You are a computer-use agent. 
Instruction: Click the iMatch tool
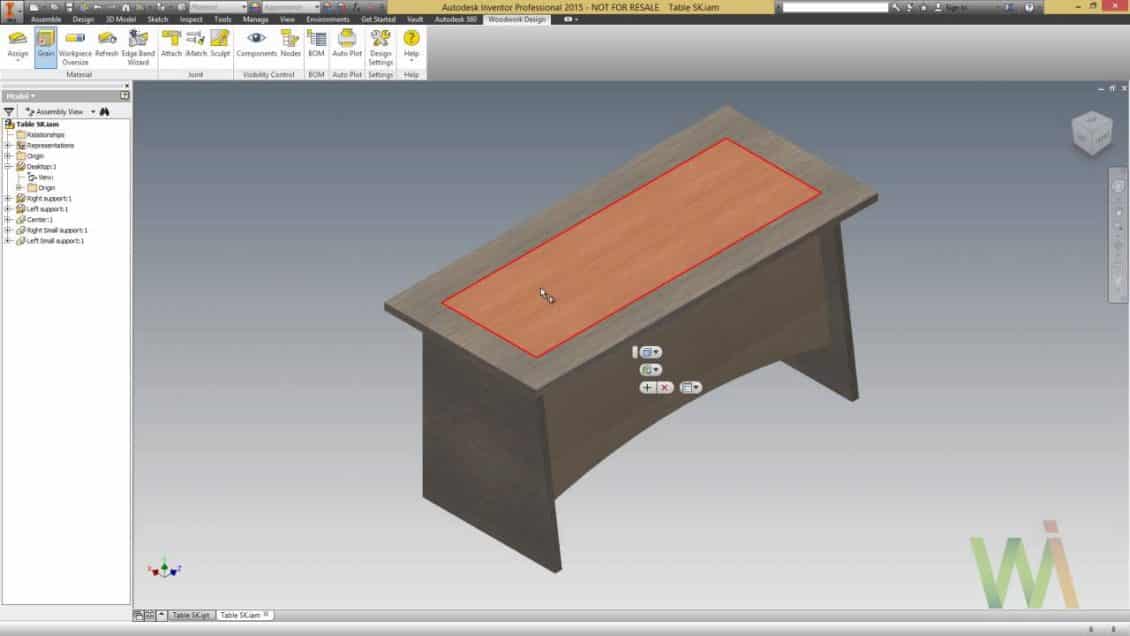(x=195, y=40)
